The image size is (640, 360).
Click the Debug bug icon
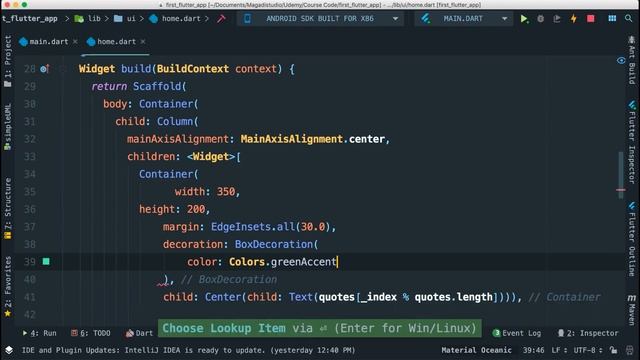click(x=540, y=19)
